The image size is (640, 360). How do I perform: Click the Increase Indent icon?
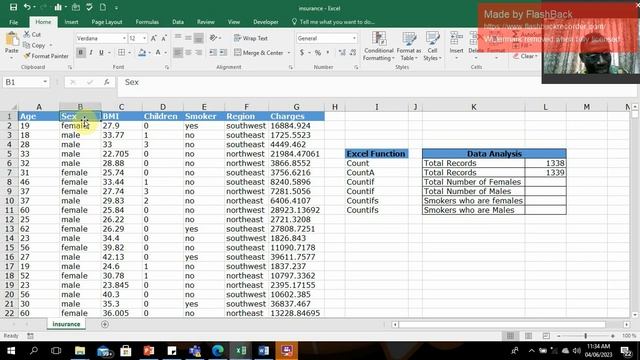[x=223, y=52]
